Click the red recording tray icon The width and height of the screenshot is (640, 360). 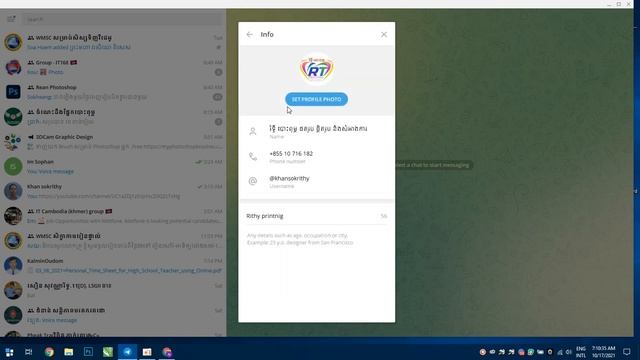482,352
